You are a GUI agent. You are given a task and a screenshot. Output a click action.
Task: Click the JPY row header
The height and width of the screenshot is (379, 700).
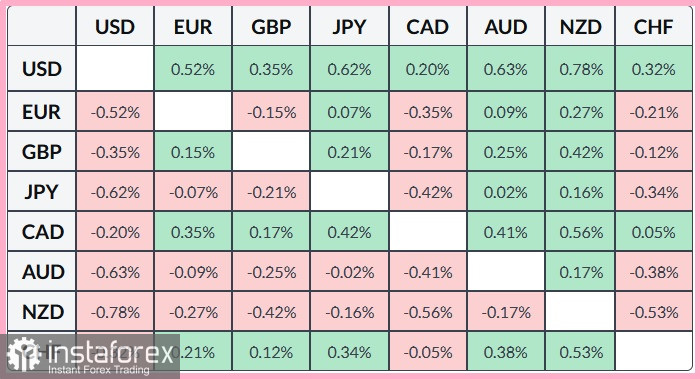coord(42,192)
